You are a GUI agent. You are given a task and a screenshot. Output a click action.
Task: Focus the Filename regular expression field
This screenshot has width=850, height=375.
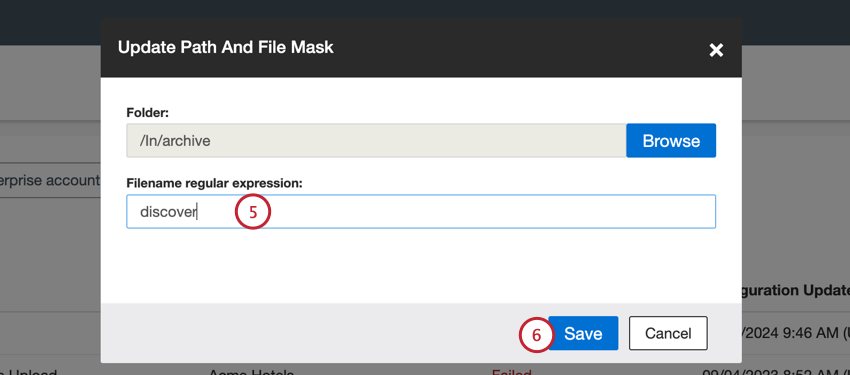(421, 211)
